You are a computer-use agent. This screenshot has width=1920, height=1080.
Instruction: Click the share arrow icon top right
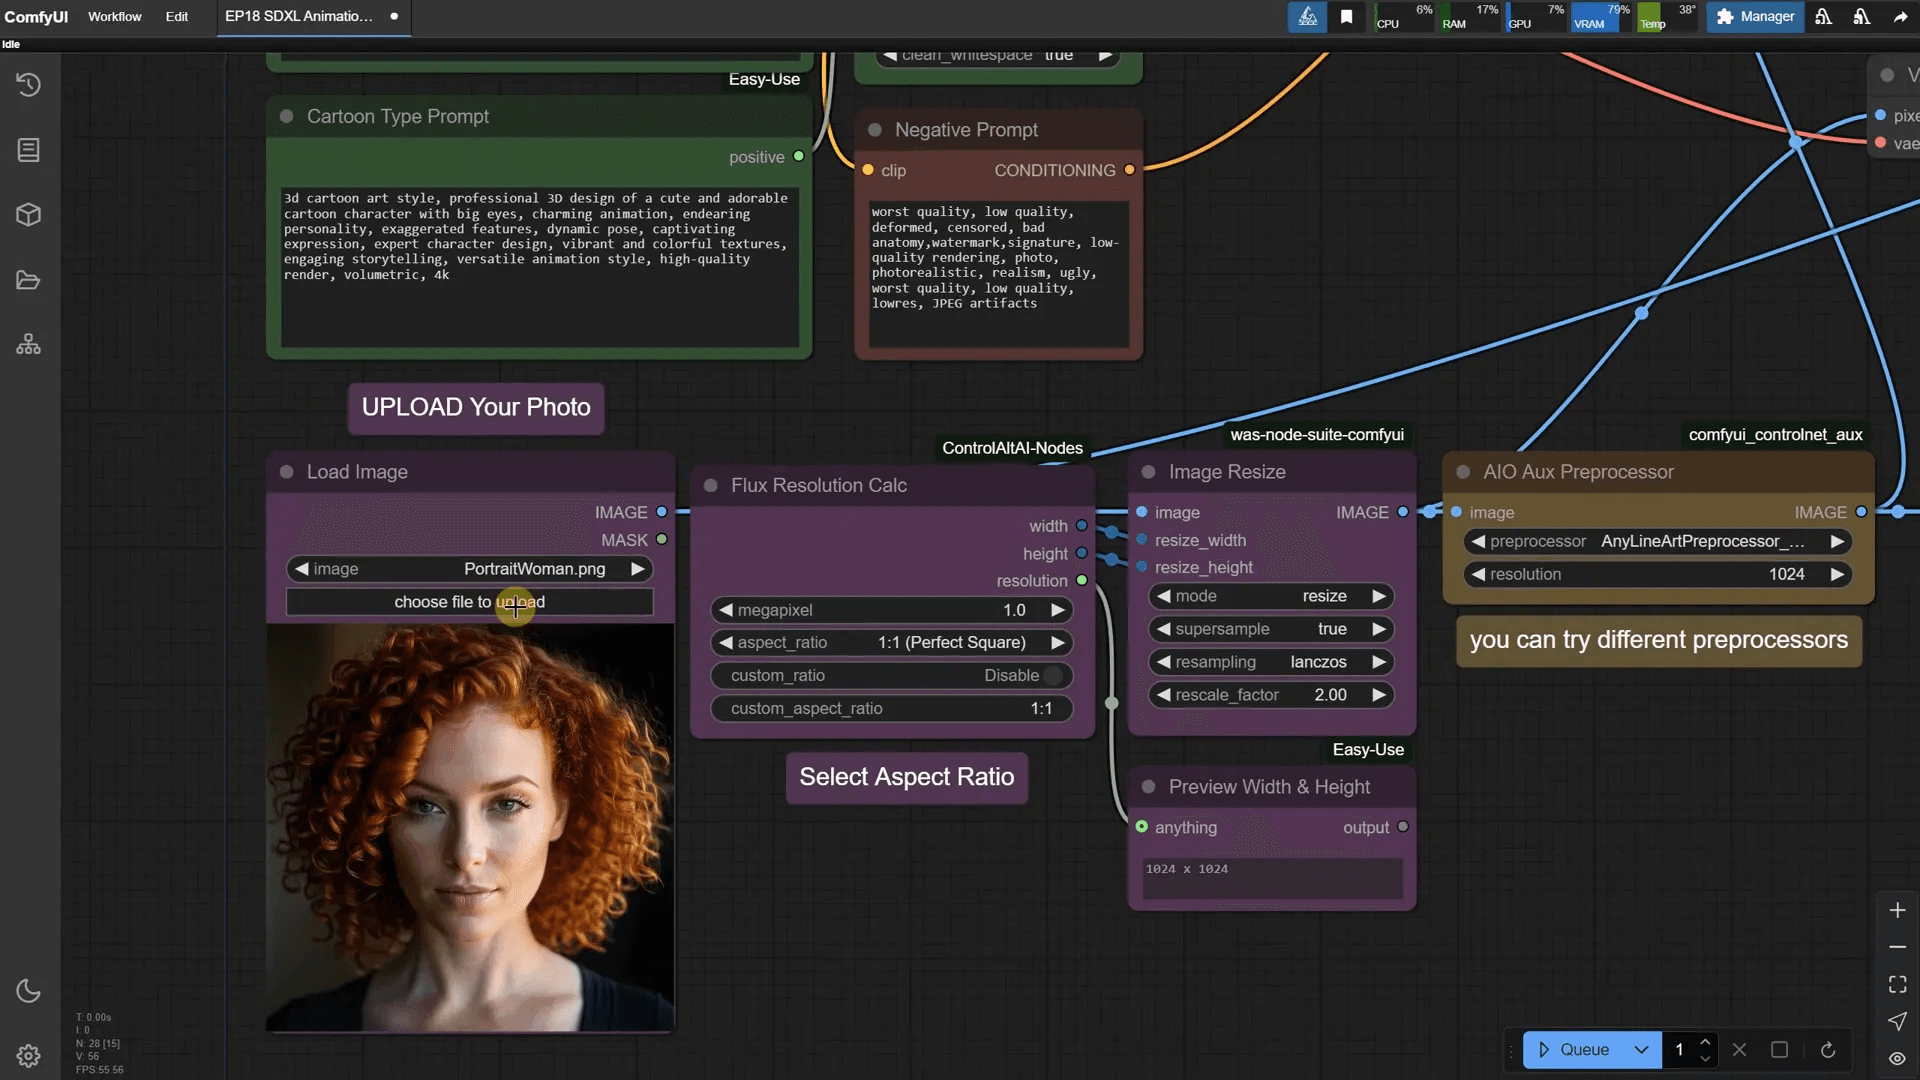(x=1900, y=17)
